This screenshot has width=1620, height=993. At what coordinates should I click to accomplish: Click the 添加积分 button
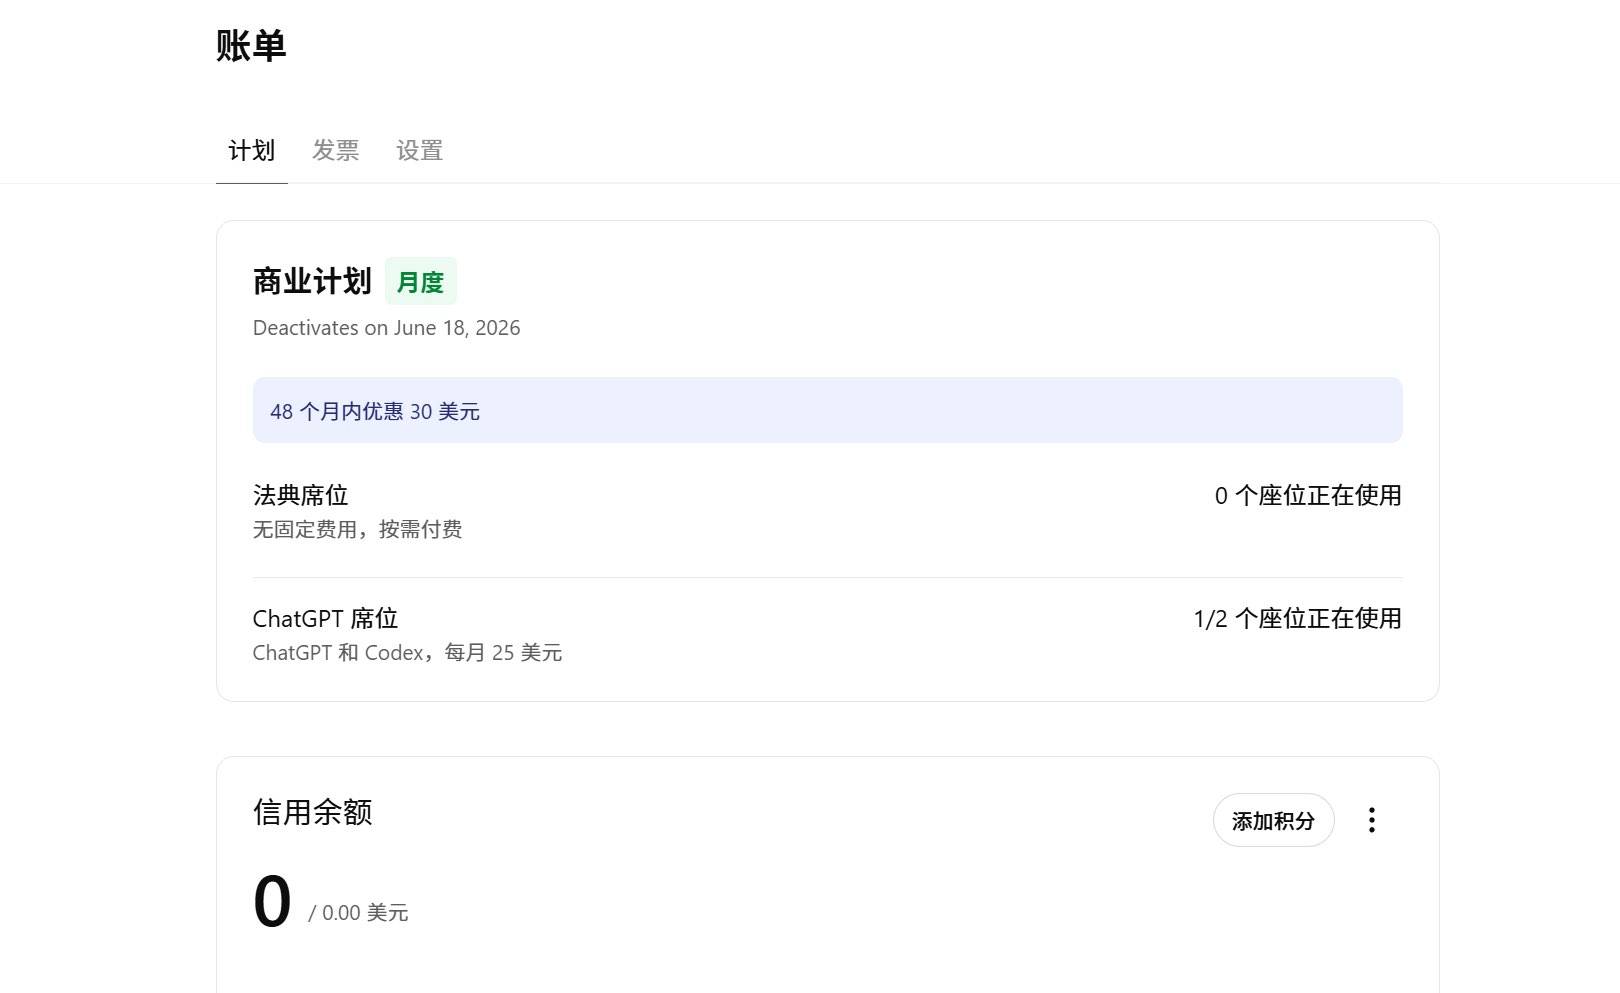(1273, 820)
